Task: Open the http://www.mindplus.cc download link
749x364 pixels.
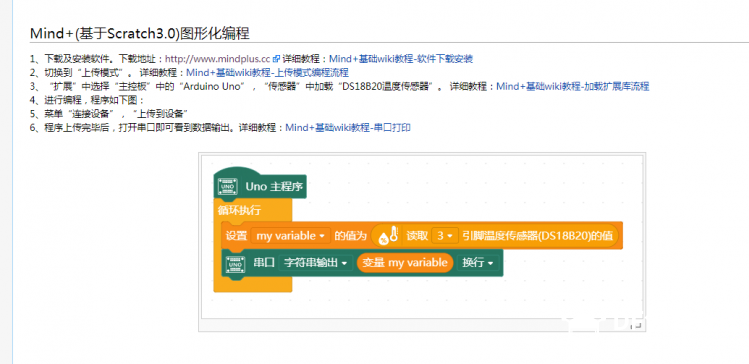Action: tap(218, 59)
